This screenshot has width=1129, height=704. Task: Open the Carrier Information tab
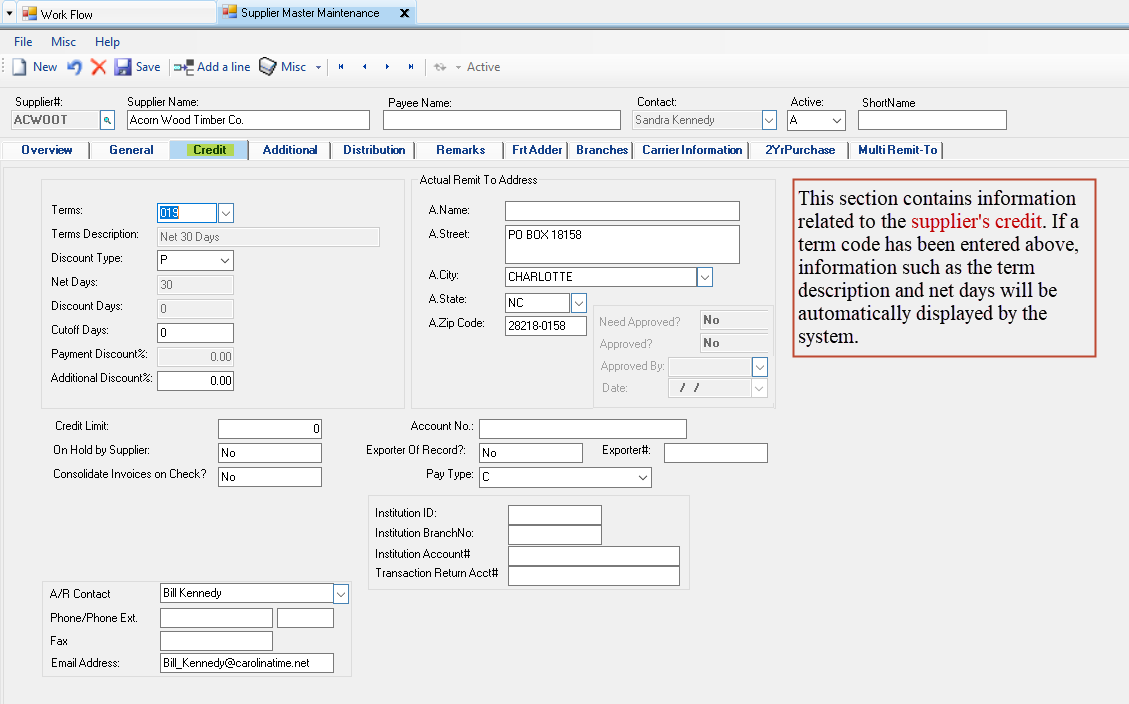click(x=692, y=150)
